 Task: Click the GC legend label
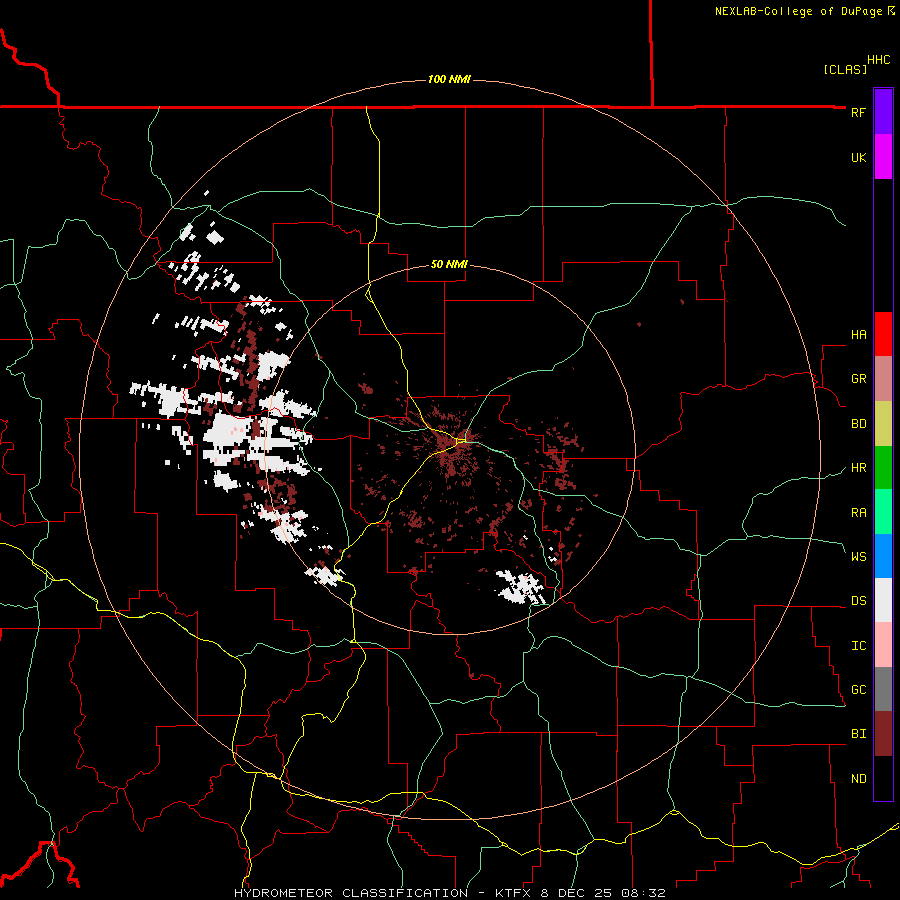click(858, 690)
